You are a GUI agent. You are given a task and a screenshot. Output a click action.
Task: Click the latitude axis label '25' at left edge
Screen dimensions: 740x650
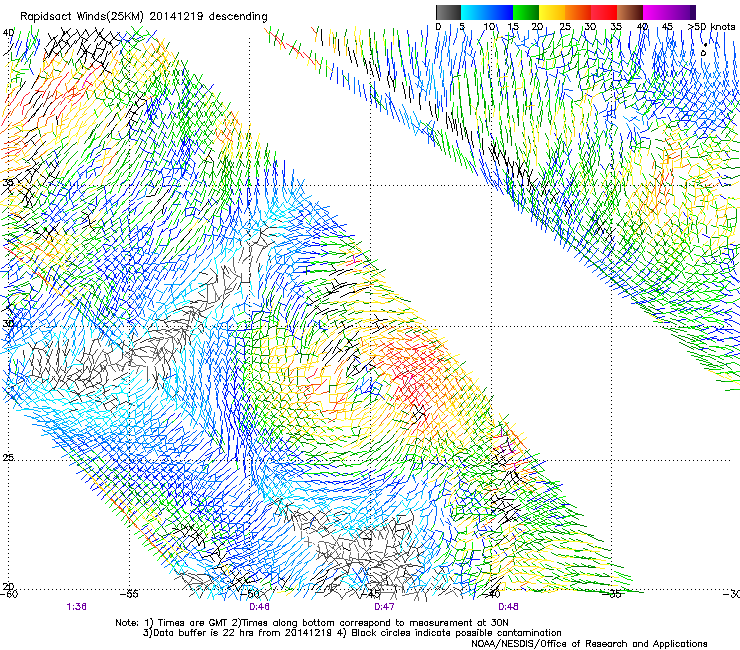8,457
